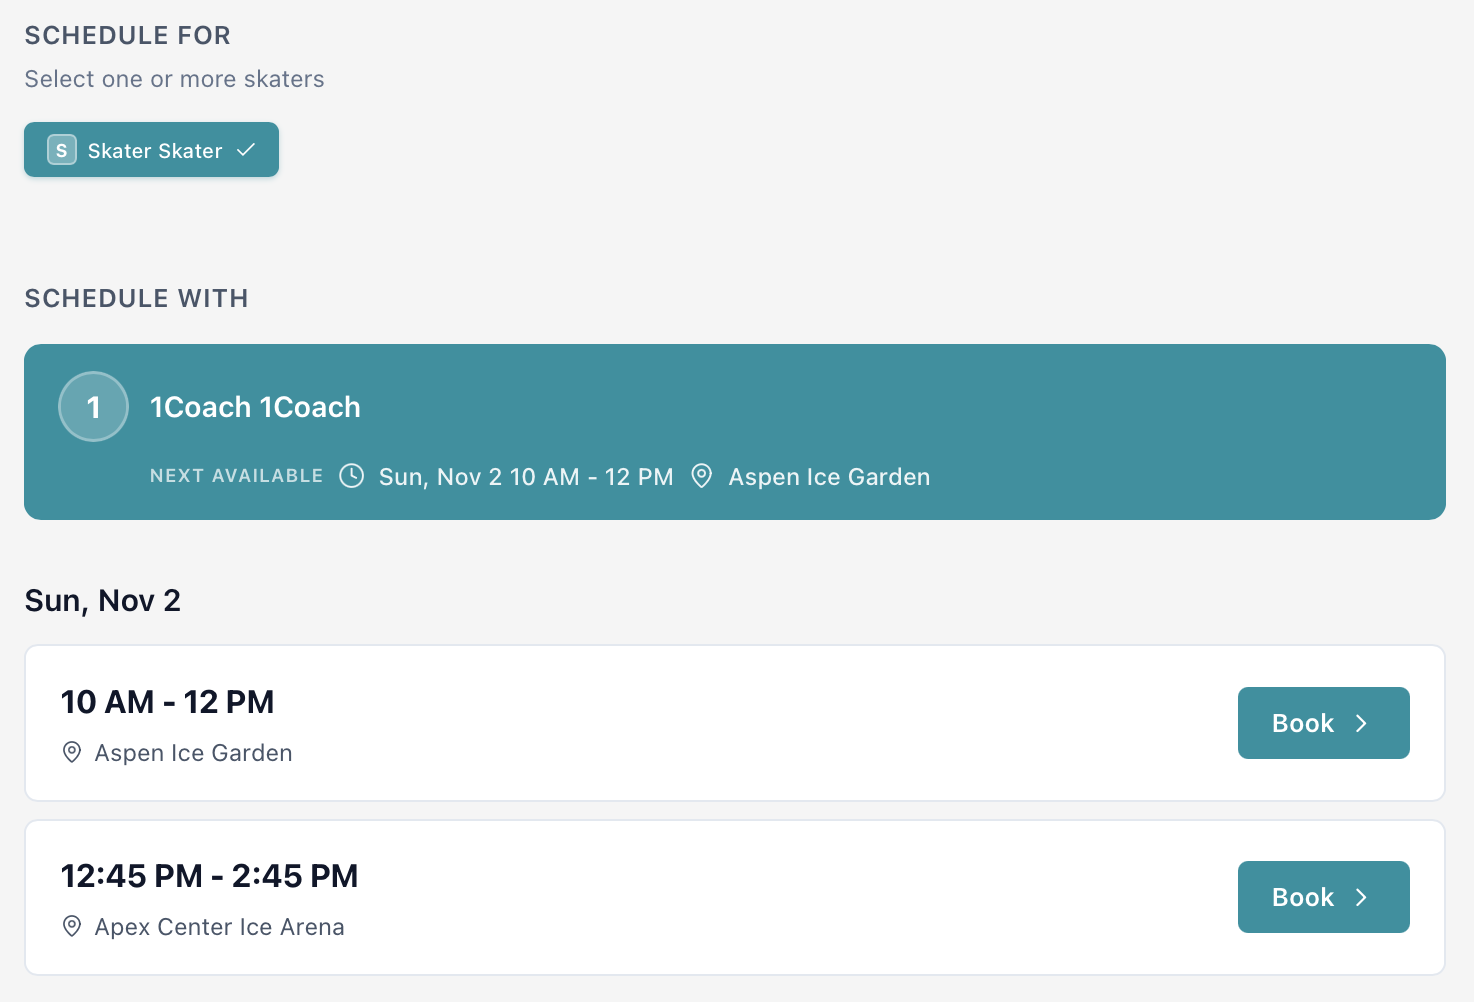This screenshot has width=1474, height=1002.
Task: Click the clock icon beside the next available time
Action: point(351,476)
